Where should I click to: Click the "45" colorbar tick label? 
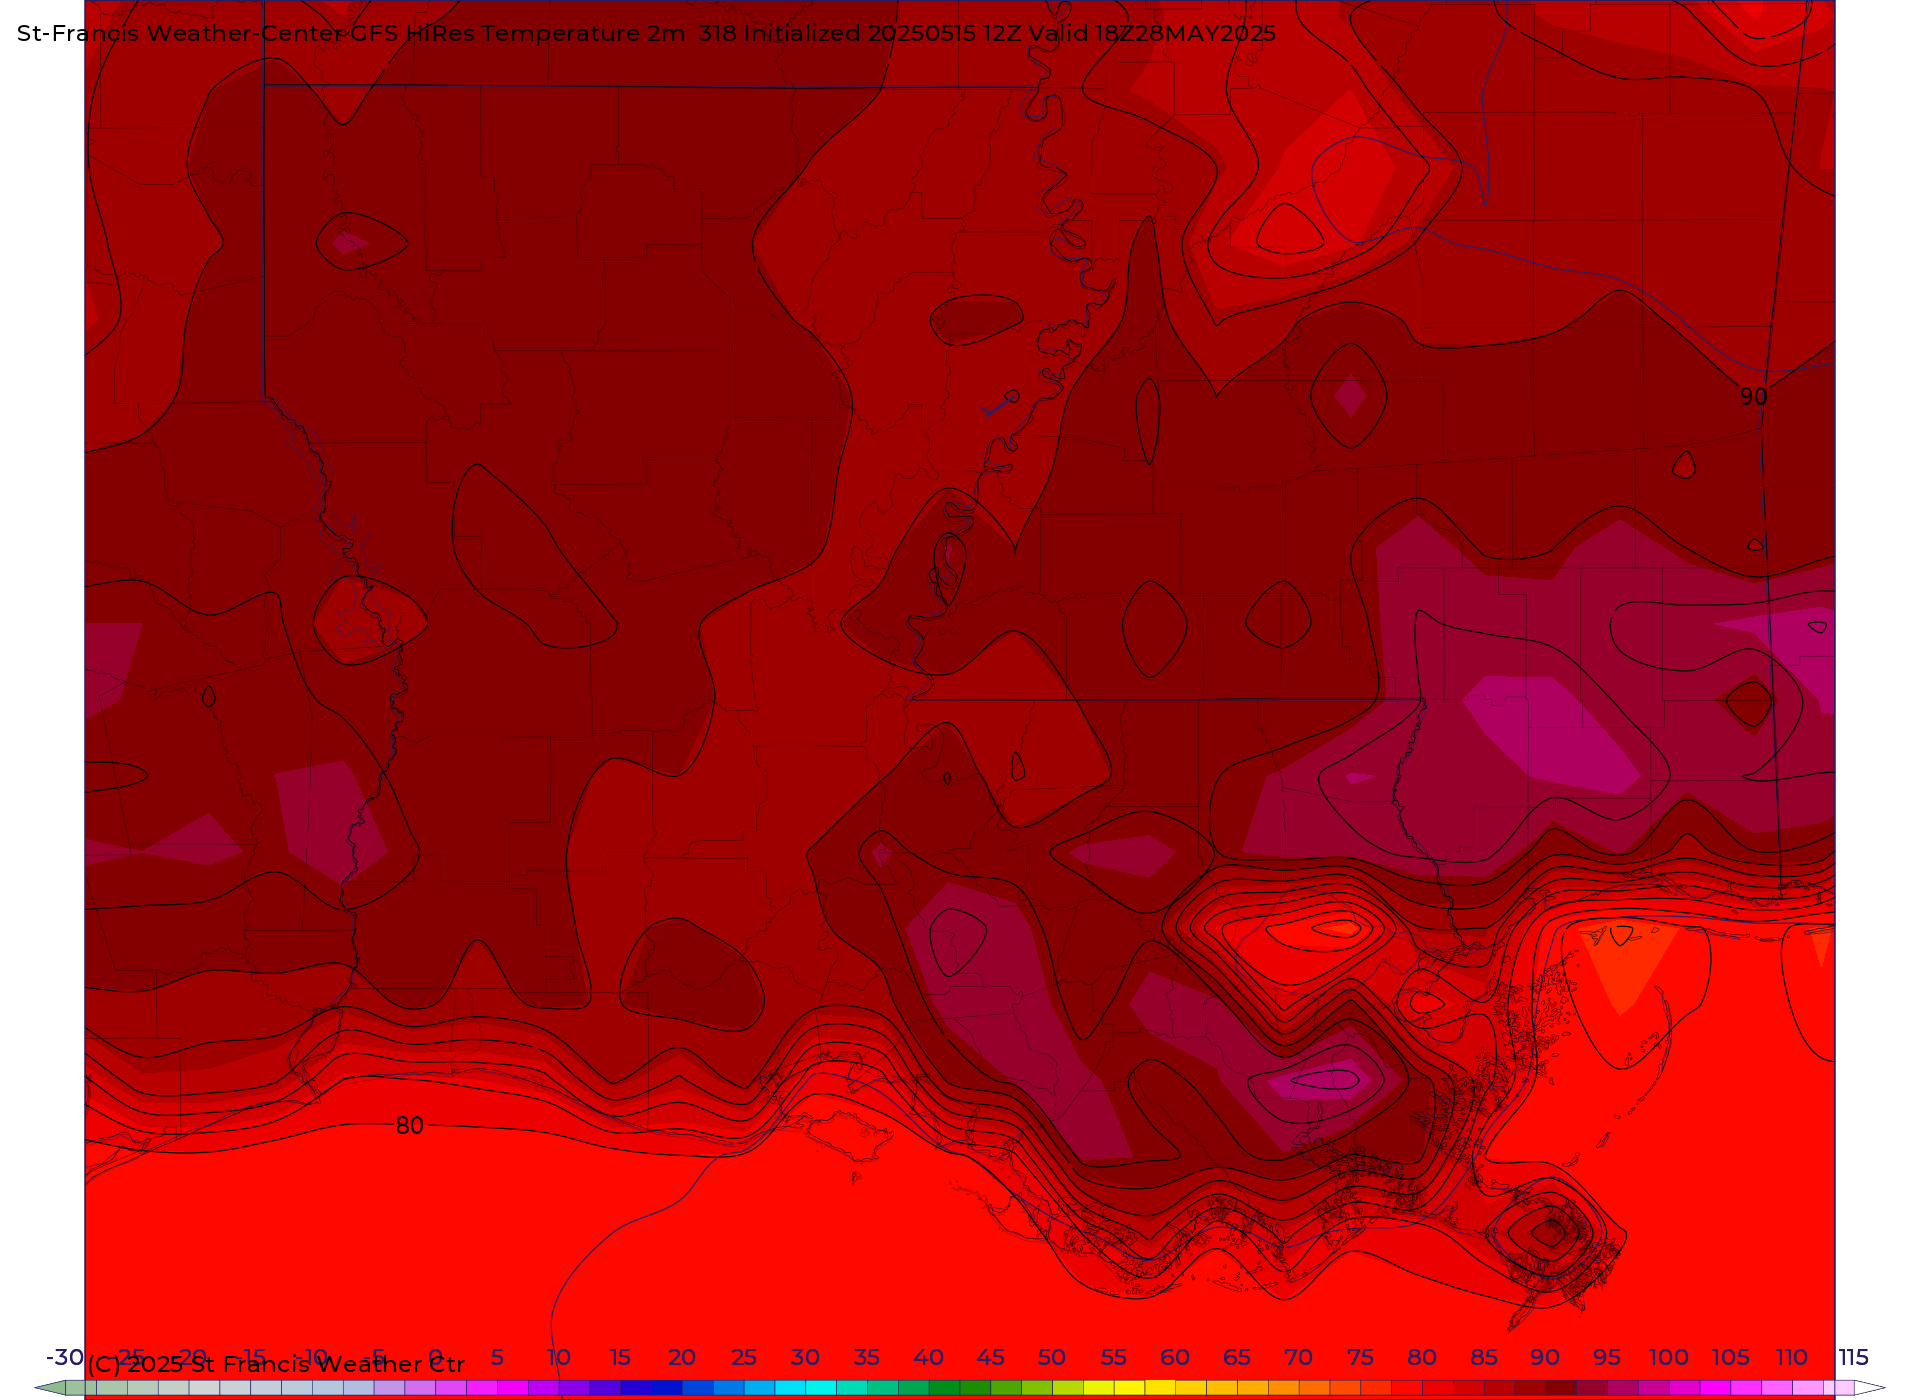pos(990,1357)
